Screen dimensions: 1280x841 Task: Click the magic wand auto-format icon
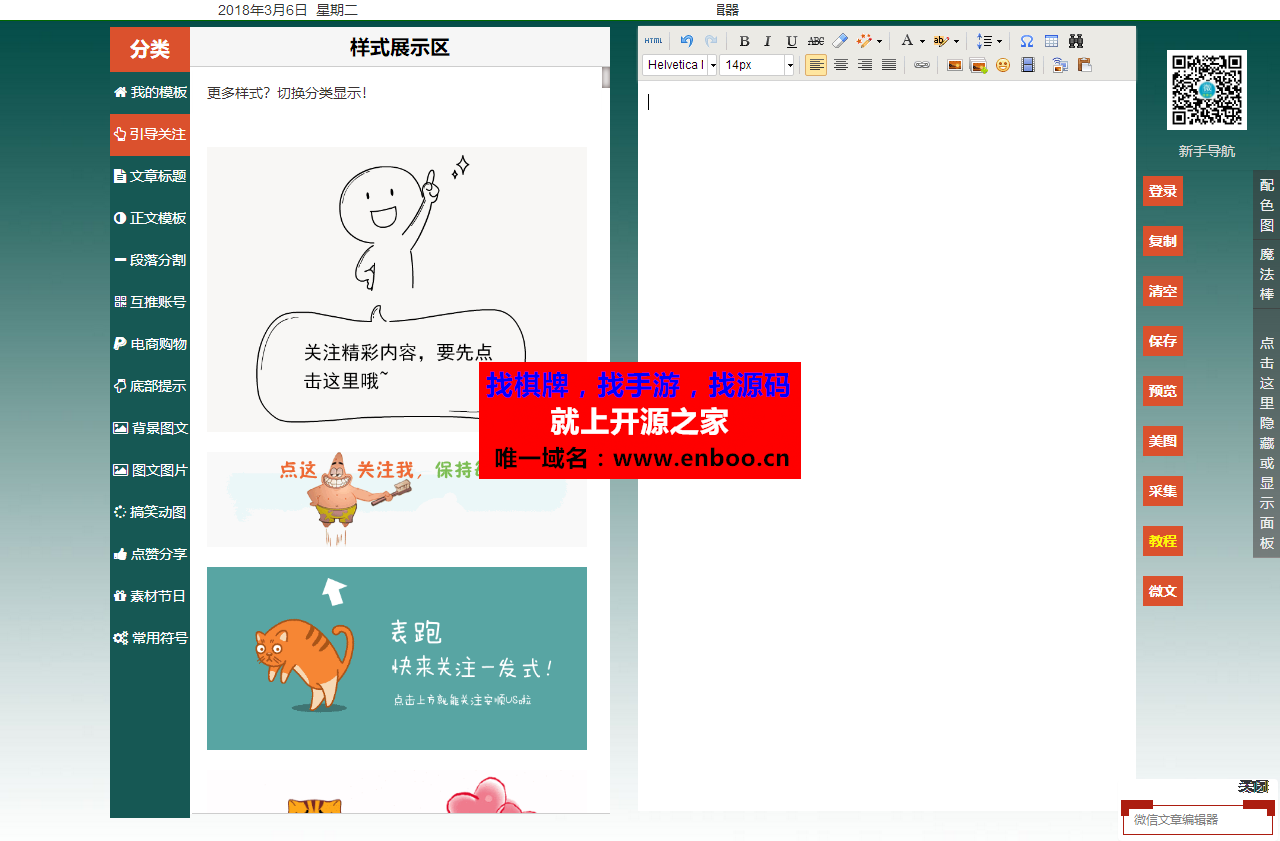[864, 41]
